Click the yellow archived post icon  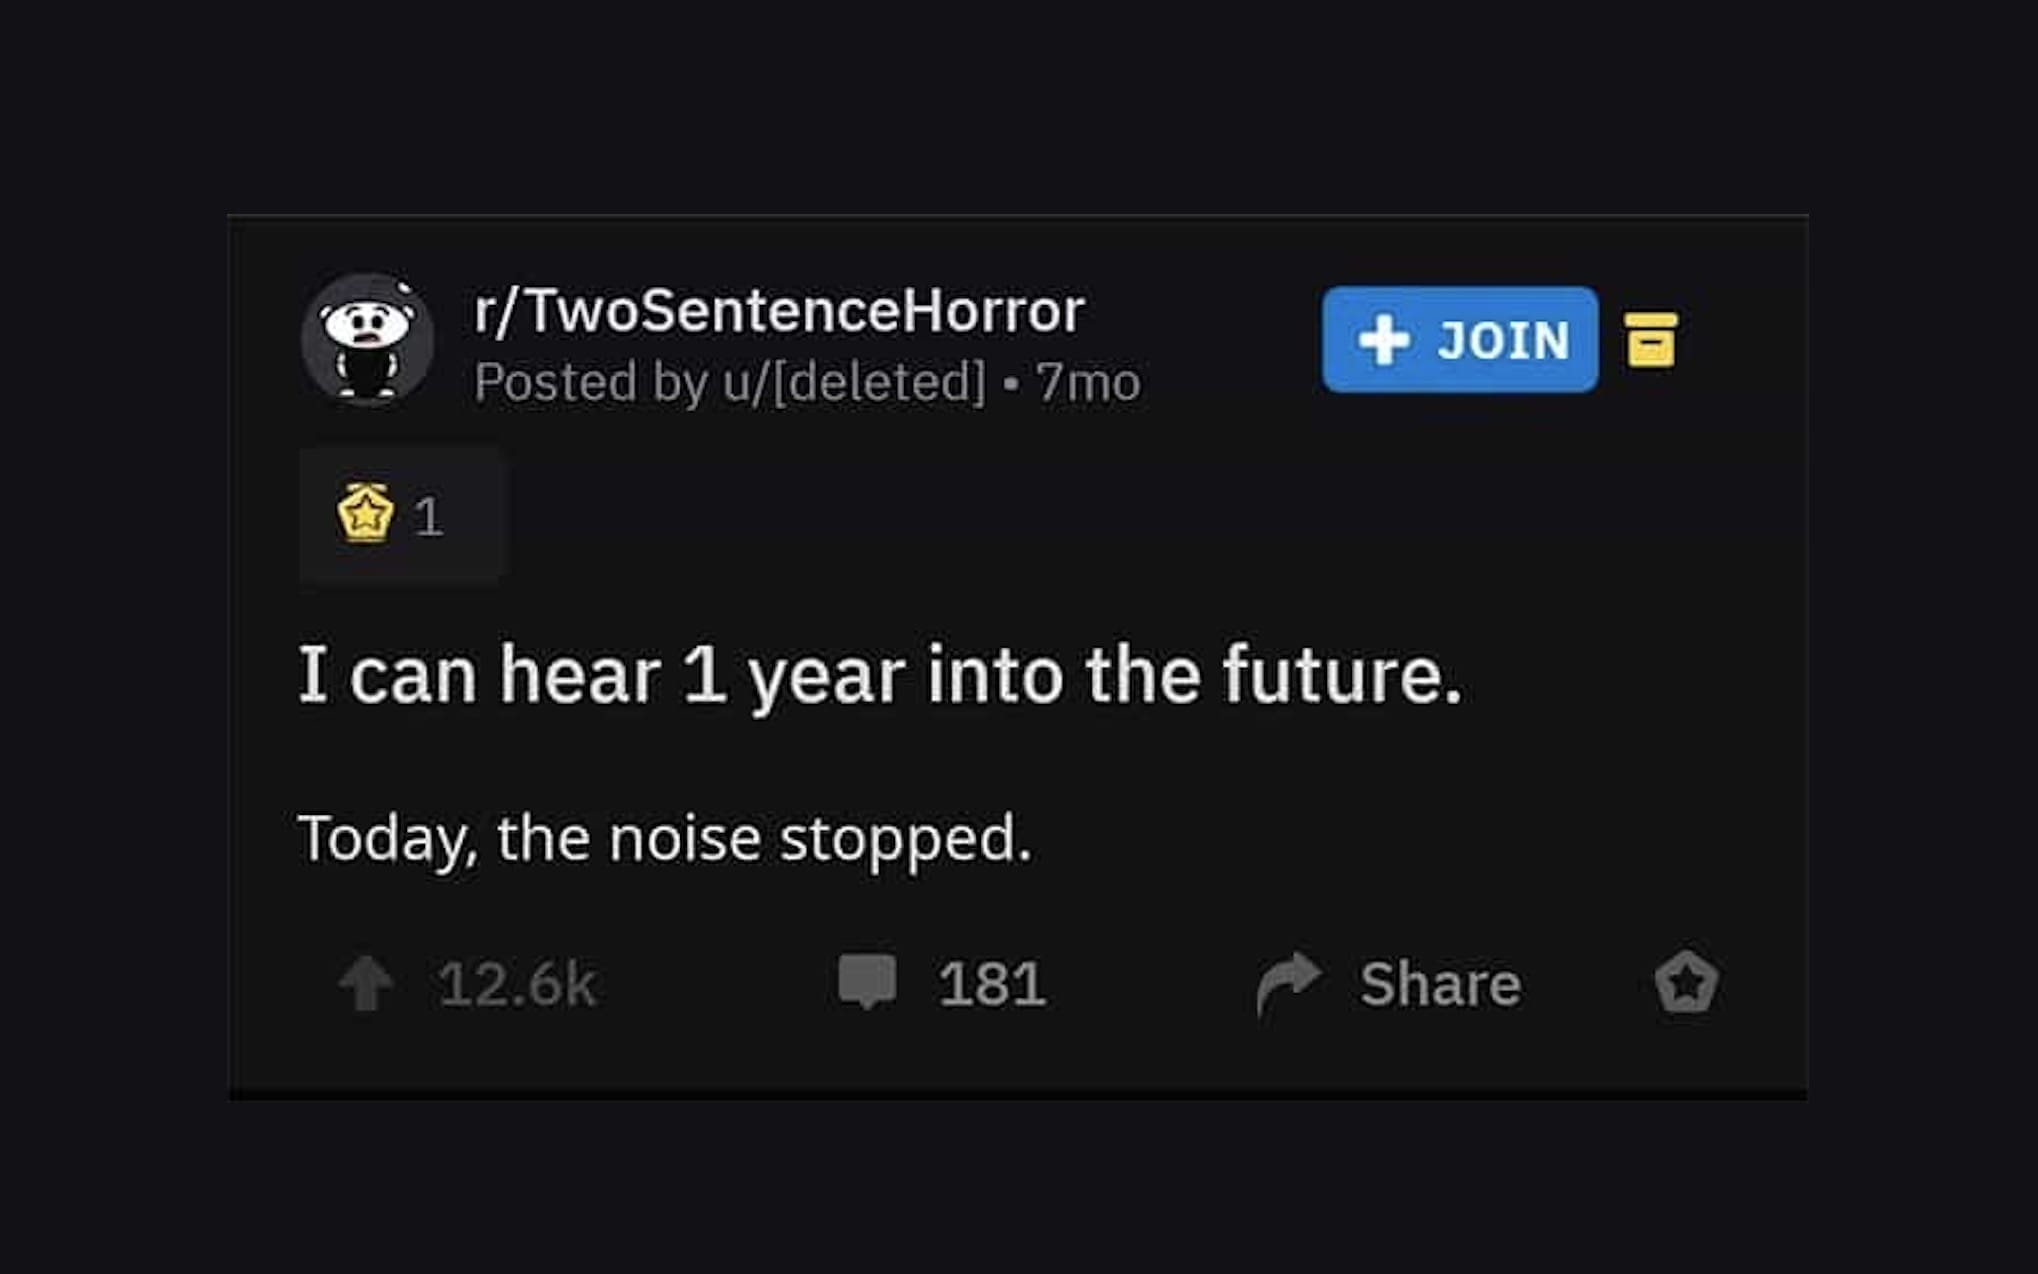1650,340
